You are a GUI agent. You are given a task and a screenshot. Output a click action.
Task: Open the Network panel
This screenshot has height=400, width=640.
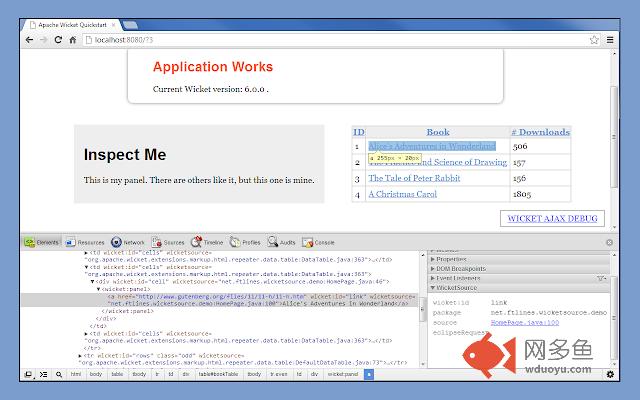[x=128, y=242]
